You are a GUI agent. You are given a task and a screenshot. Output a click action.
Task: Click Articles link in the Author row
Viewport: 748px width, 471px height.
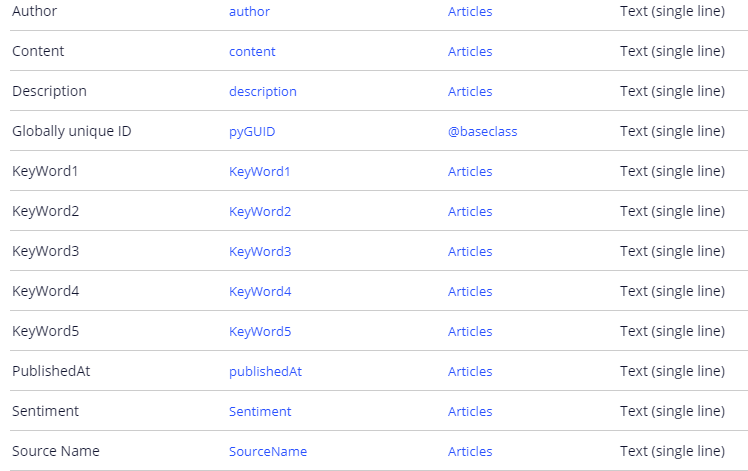[470, 11]
